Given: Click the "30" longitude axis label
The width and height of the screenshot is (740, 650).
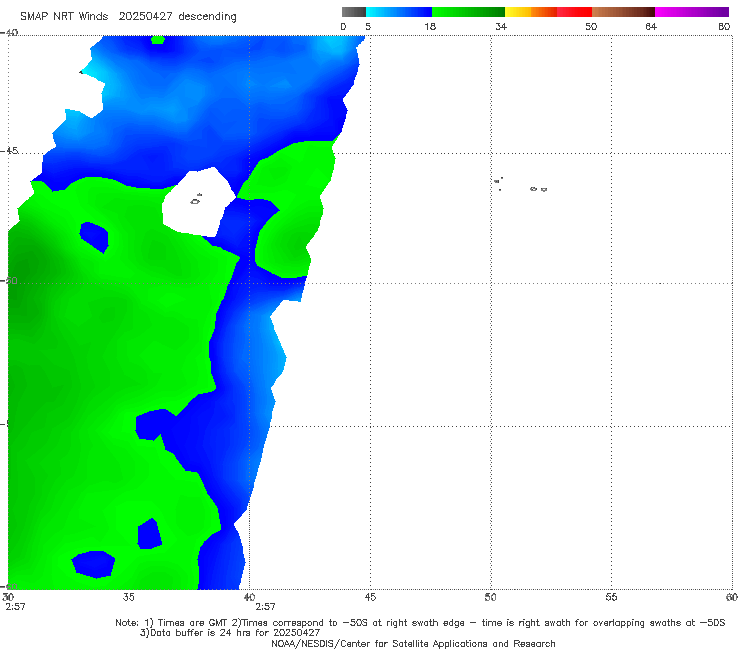Looking at the screenshot, I should tap(8, 597).
